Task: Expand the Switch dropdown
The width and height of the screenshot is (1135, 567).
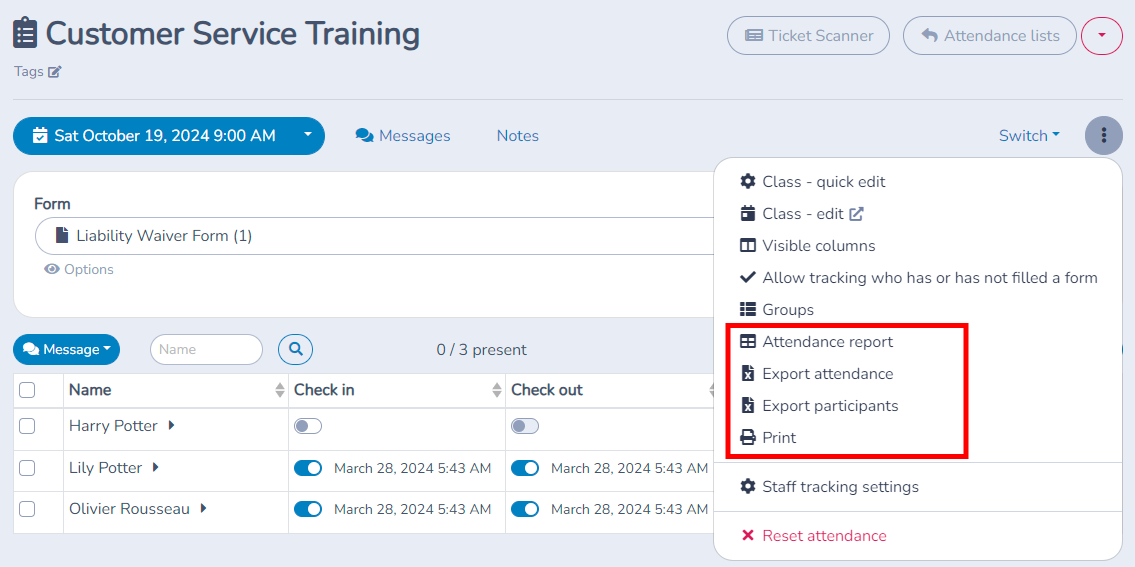Action: (x=1029, y=135)
